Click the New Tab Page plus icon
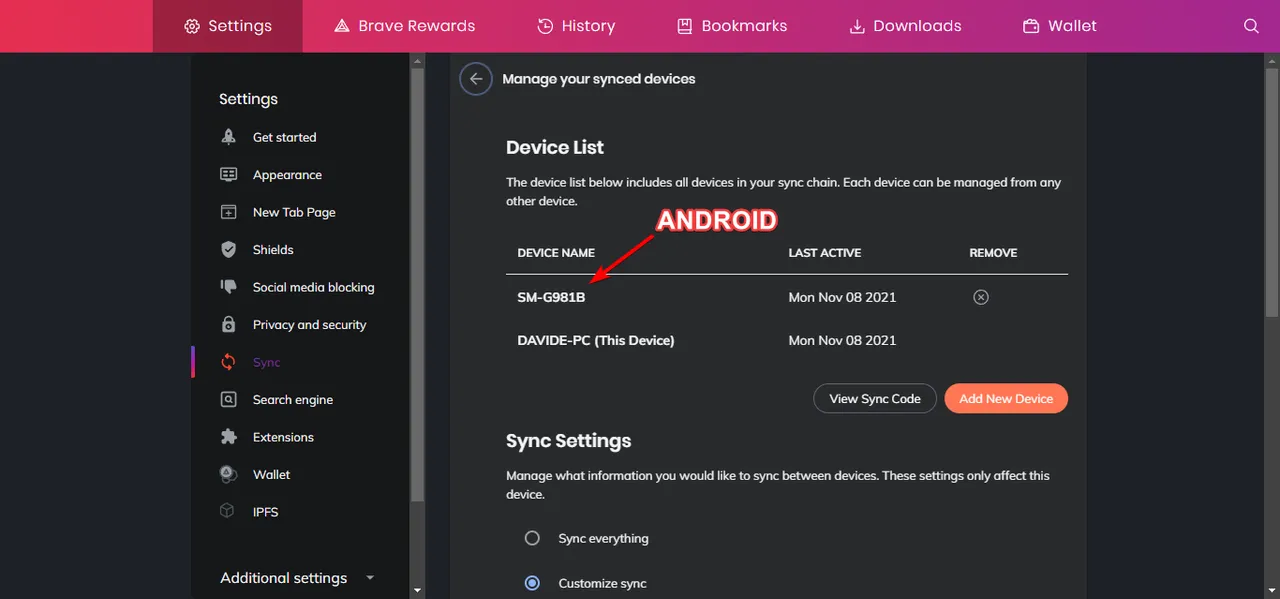Image resolution: width=1280 pixels, height=599 pixels. click(228, 212)
